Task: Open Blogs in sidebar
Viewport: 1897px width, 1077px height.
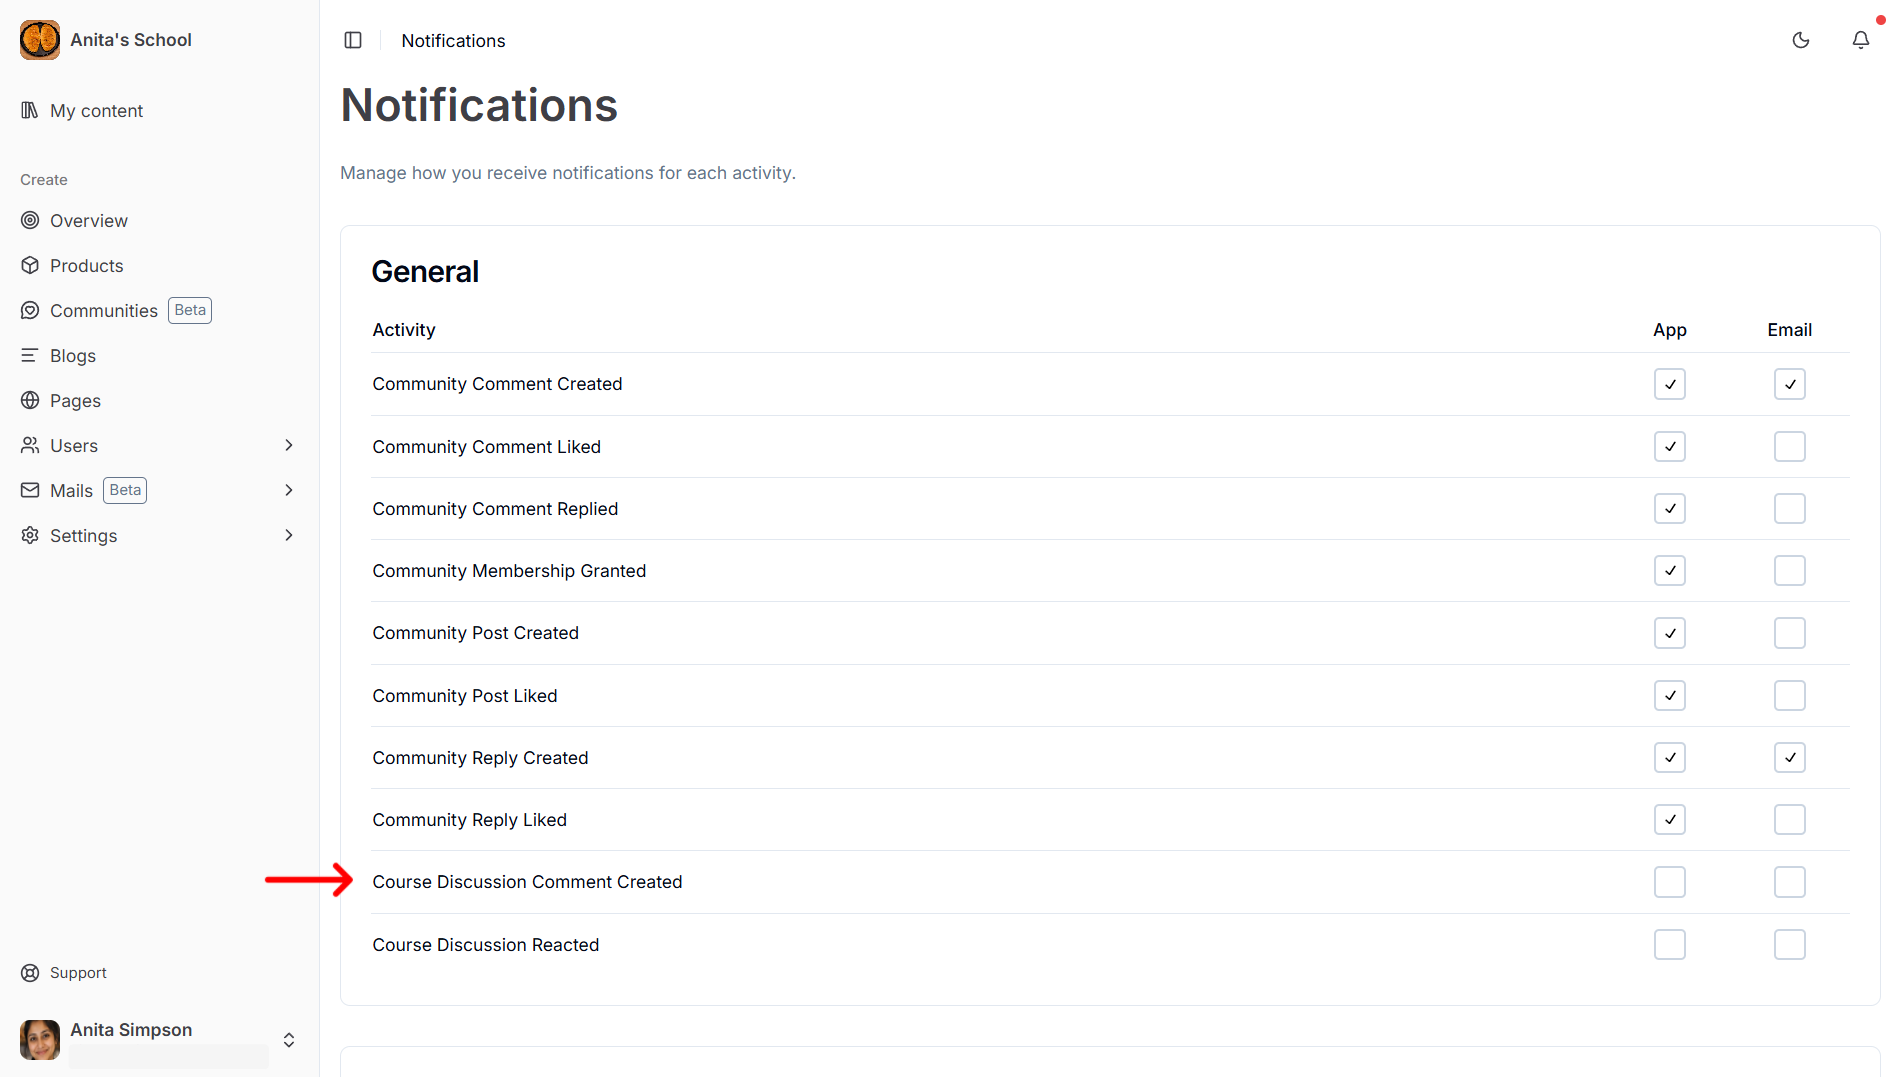Action: click(x=160, y=355)
